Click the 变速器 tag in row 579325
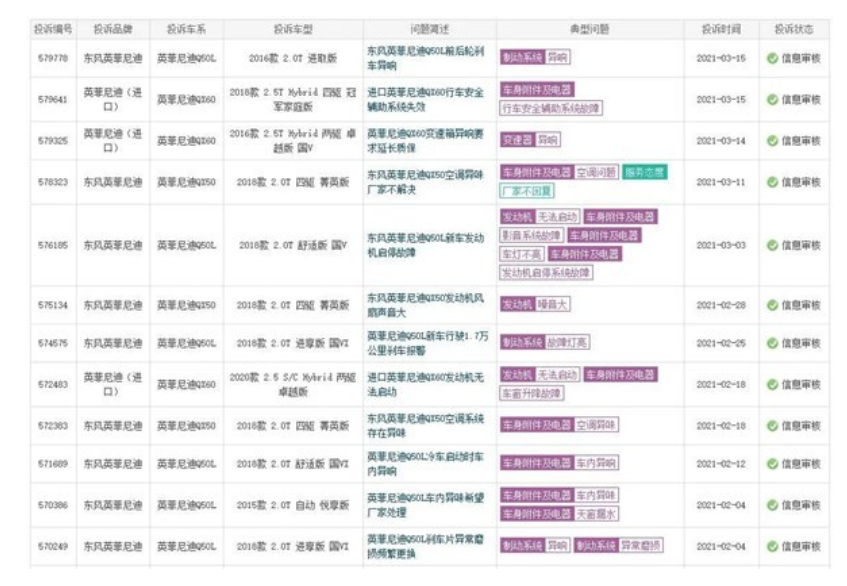The width and height of the screenshot is (847, 586). tap(517, 140)
